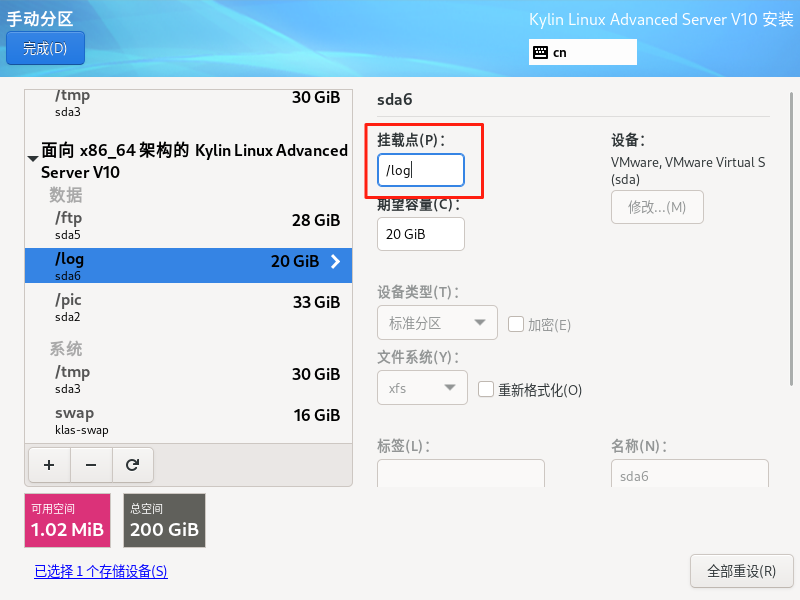Click the VMware Virtual S (sda) device text
This screenshot has height=600, width=800.
click(x=688, y=170)
